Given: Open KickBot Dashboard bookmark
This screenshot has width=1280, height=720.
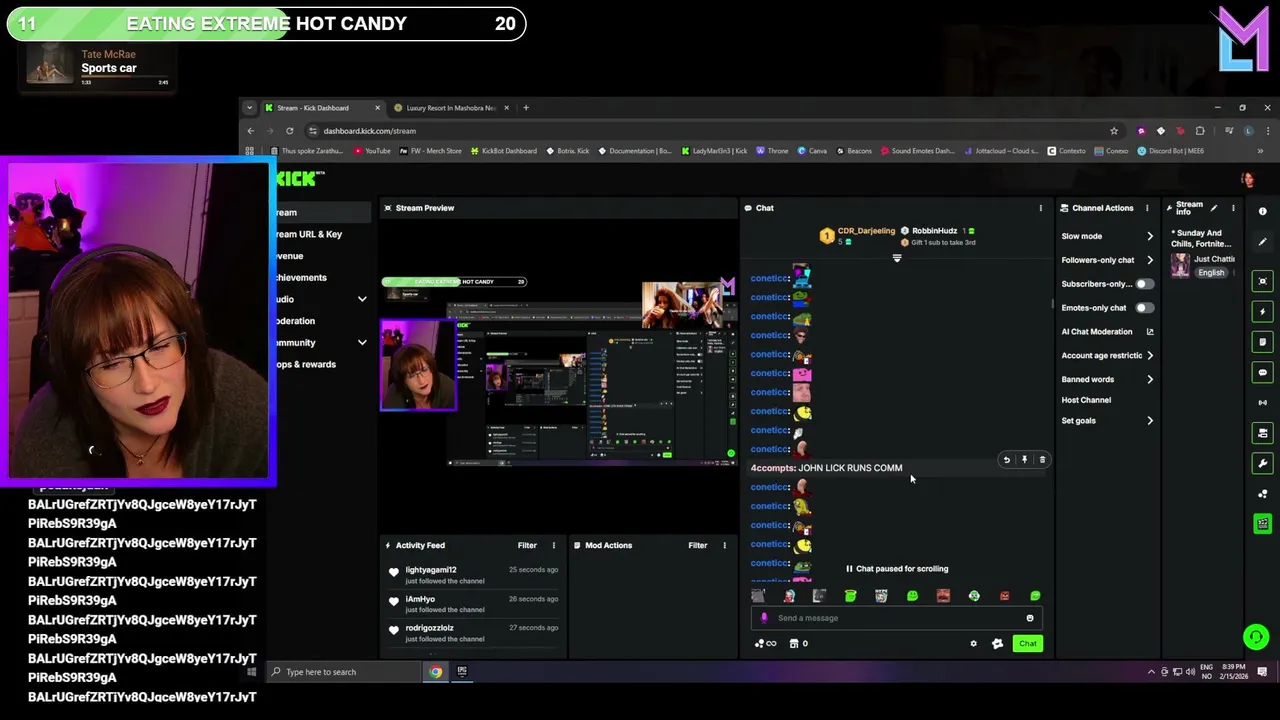Looking at the screenshot, I should click(503, 151).
